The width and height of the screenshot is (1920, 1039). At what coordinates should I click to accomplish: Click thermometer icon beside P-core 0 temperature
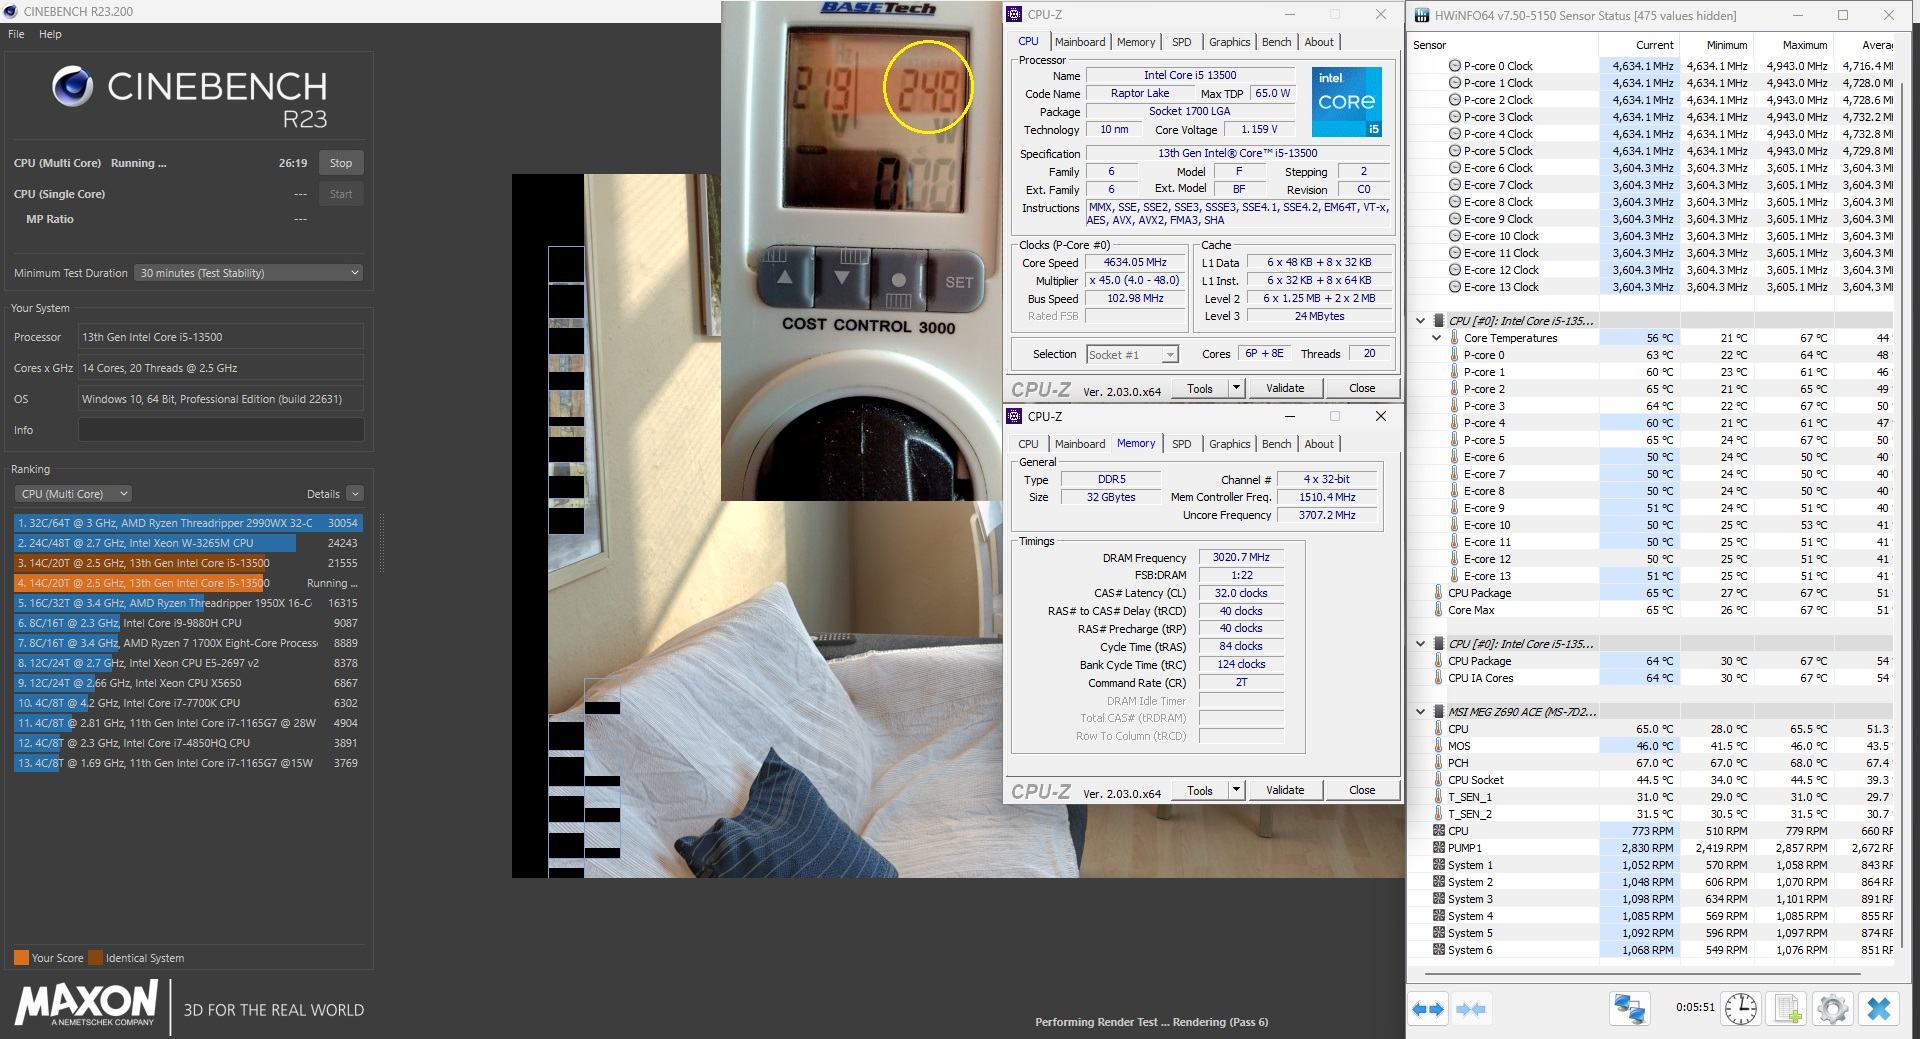[1454, 355]
